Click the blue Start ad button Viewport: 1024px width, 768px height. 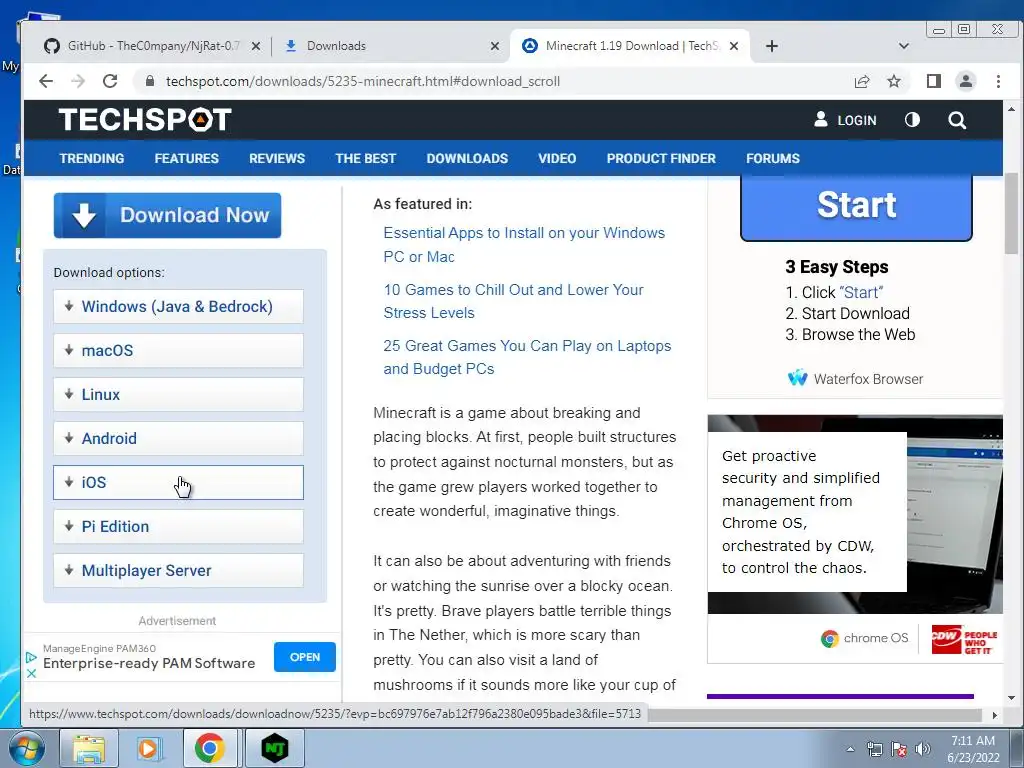click(856, 206)
